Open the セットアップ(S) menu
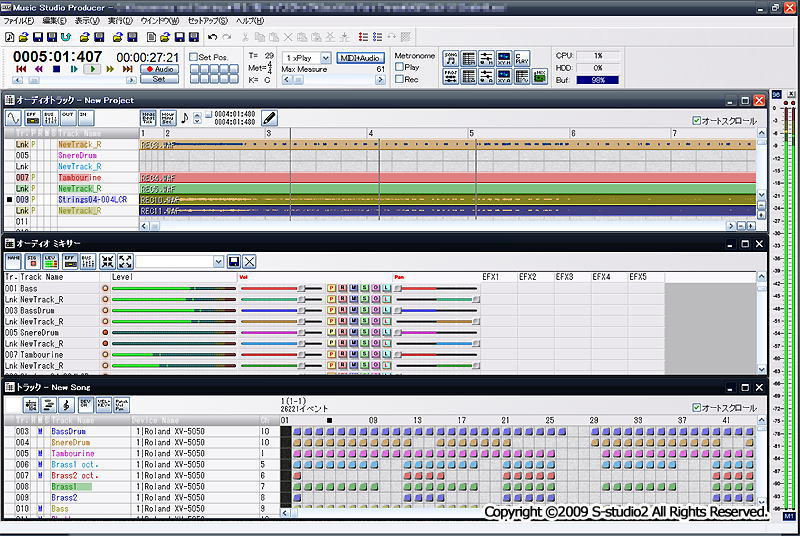 207,20
